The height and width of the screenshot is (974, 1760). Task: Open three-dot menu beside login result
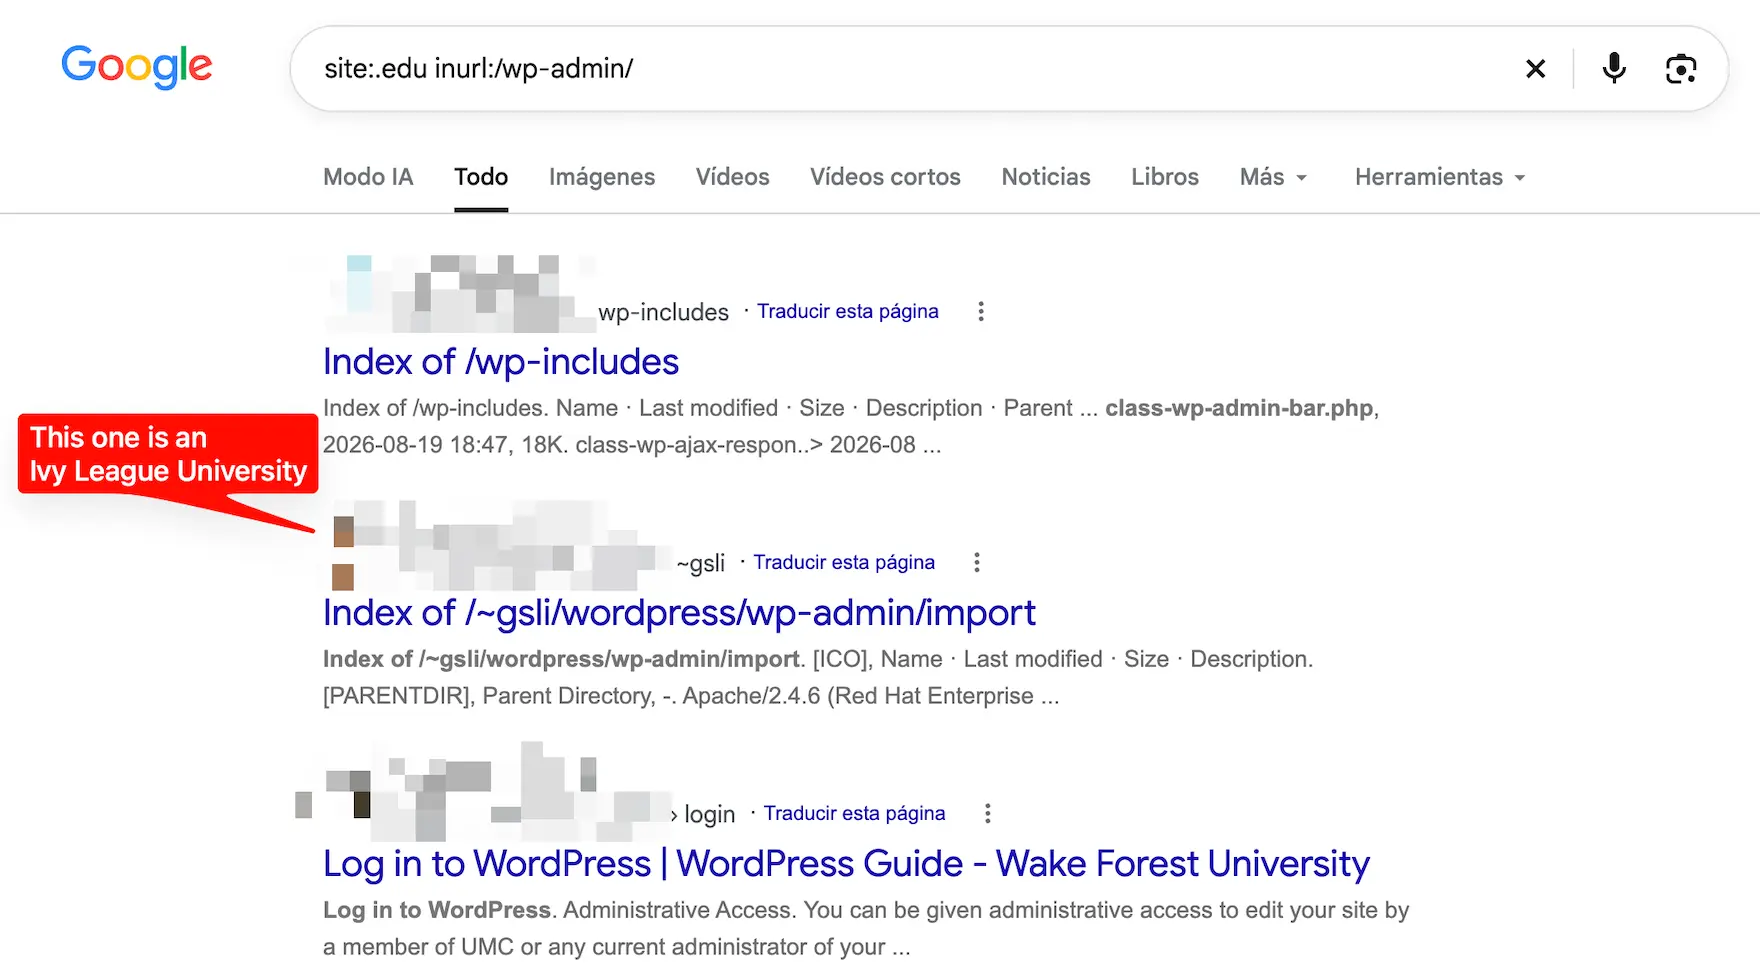(x=988, y=814)
